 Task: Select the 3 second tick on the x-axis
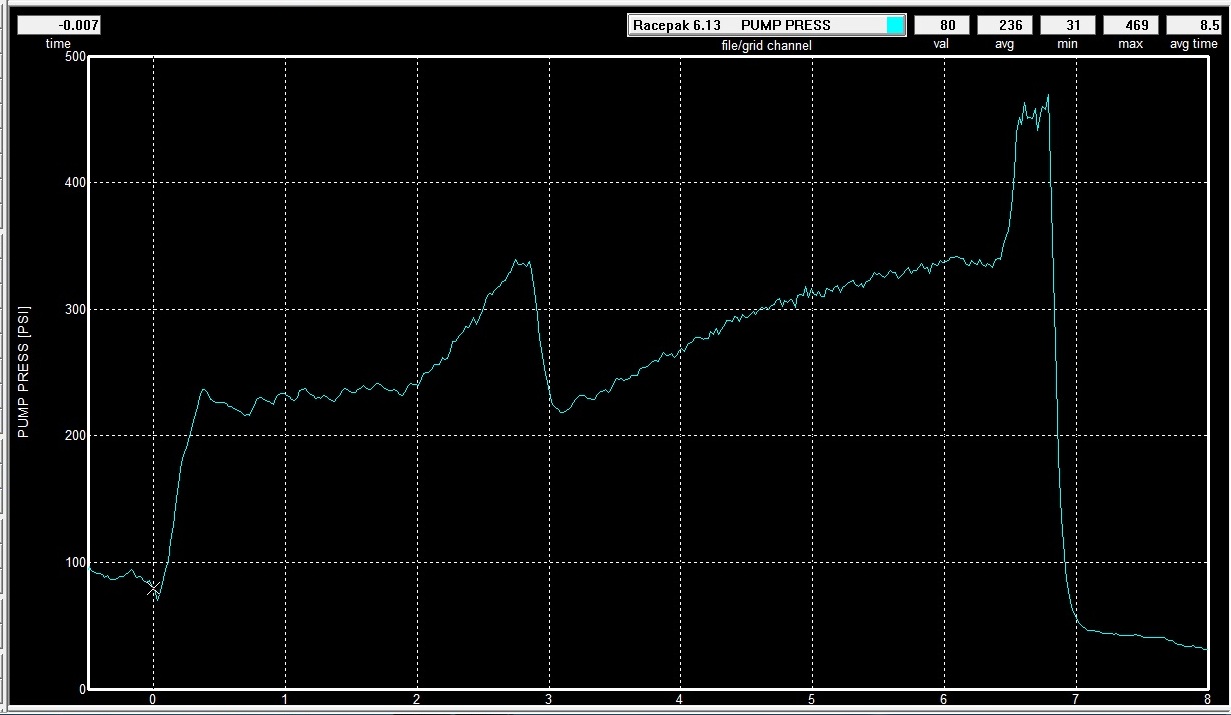tap(548, 699)
